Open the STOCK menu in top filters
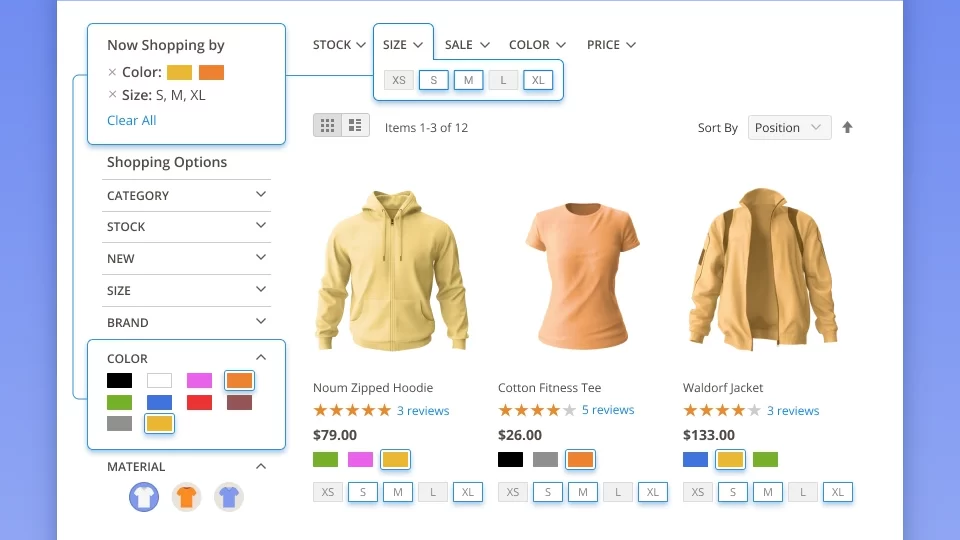The image size is (960, 540). pos(339,45)
